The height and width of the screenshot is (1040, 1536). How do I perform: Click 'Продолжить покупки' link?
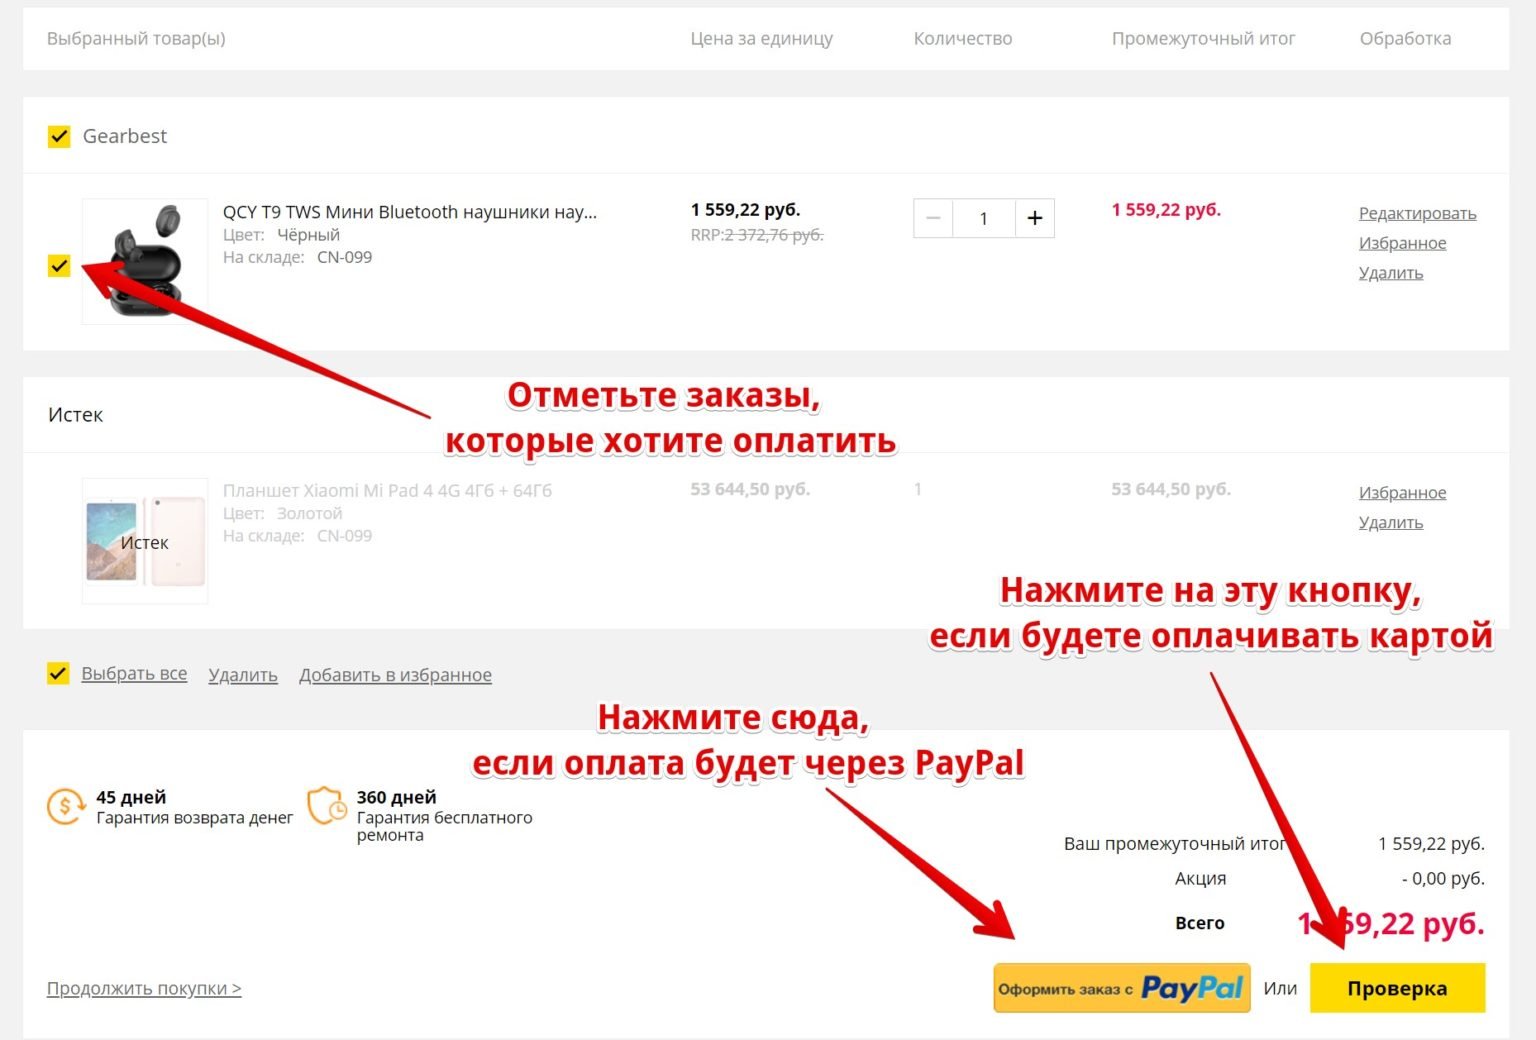point(144,988)
